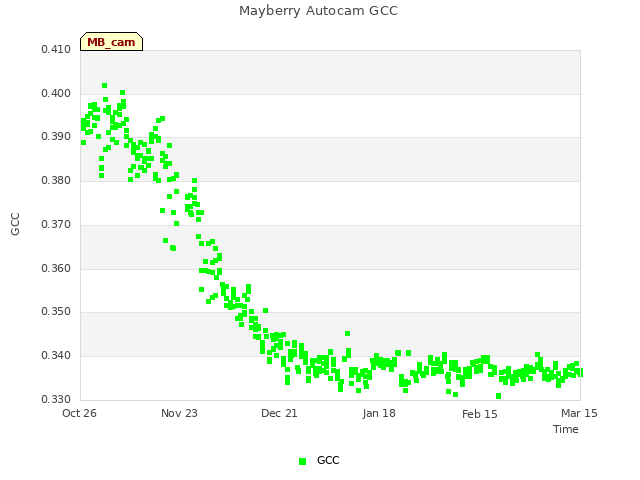The image size is (640, 480).
Task: Click the y-axis value 0.360
Action: 56,269
